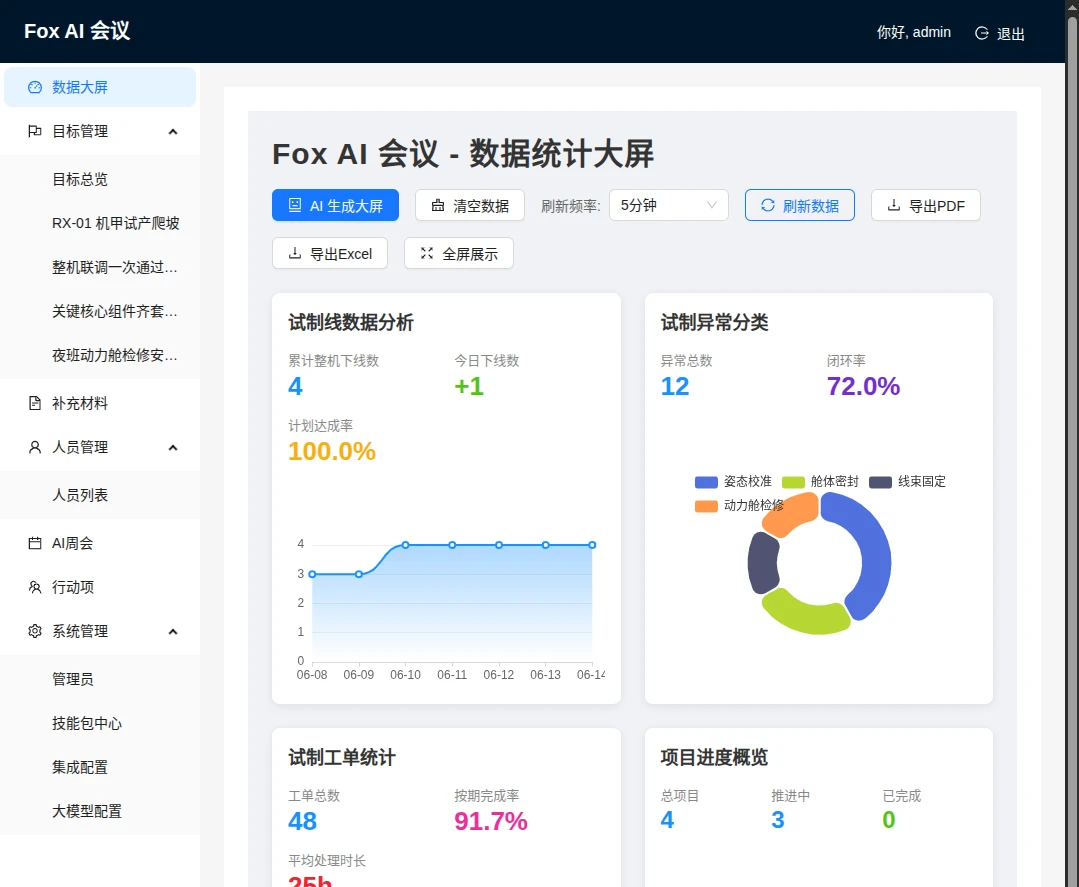Click the 48 工单总数 value
The width and height of the screenshot is (1079, 887).
pos(302,821)
